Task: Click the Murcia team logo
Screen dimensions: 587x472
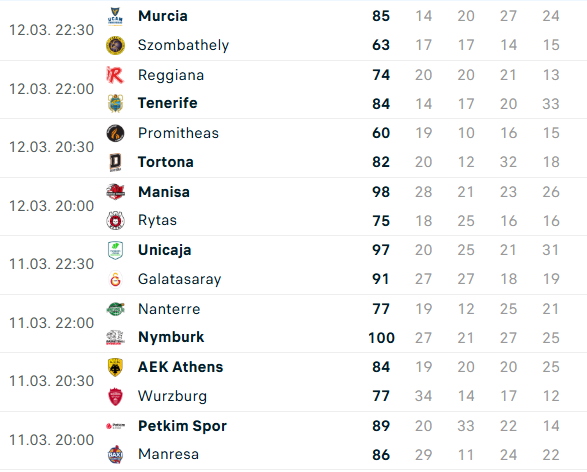Action: coord(115,16)
